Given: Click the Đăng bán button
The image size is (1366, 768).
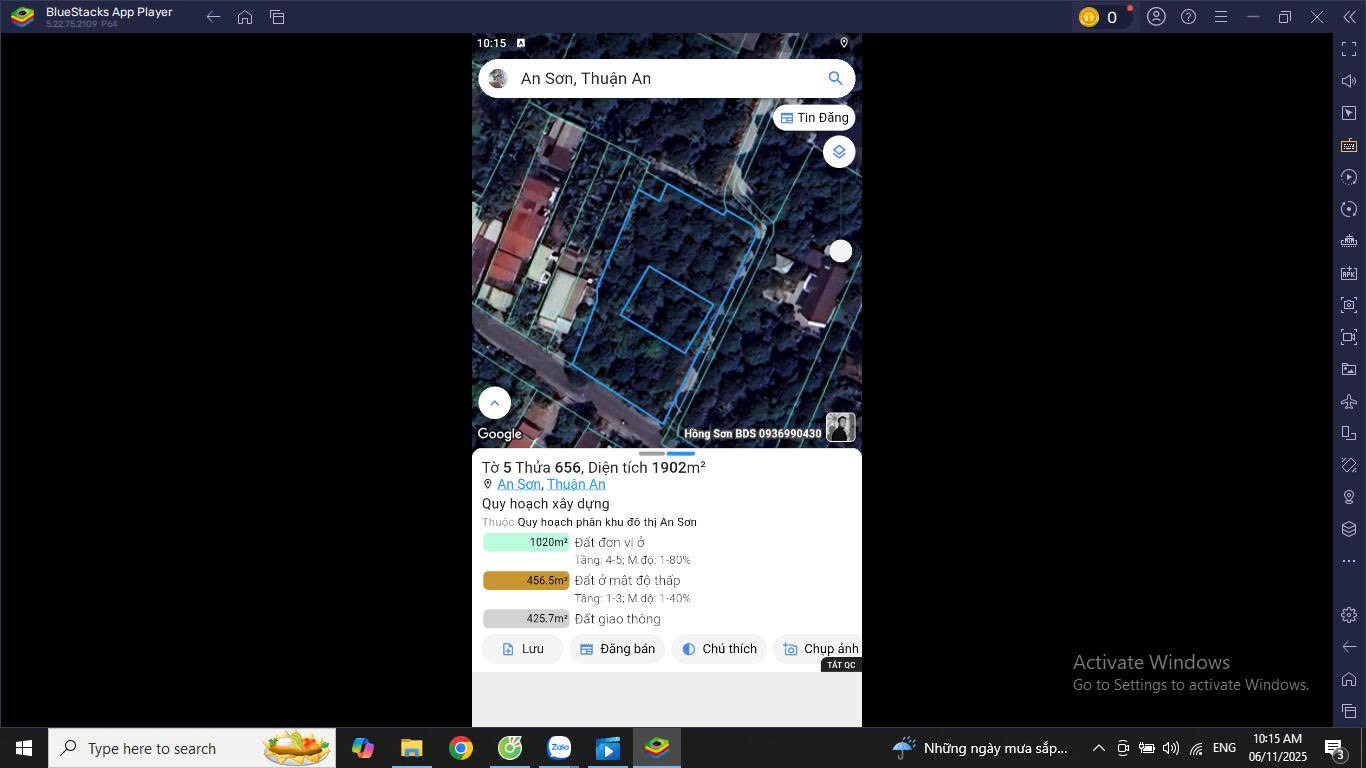Looking at the screenshot, I should 617,649.
